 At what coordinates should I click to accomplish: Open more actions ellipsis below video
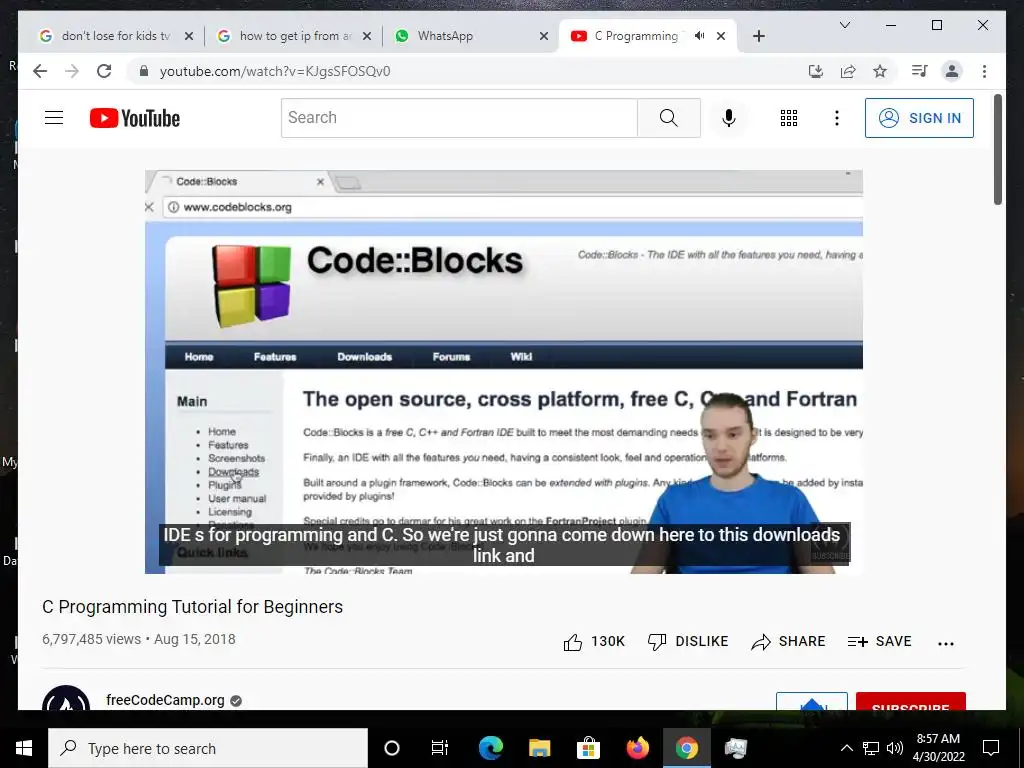pos(945,643)
